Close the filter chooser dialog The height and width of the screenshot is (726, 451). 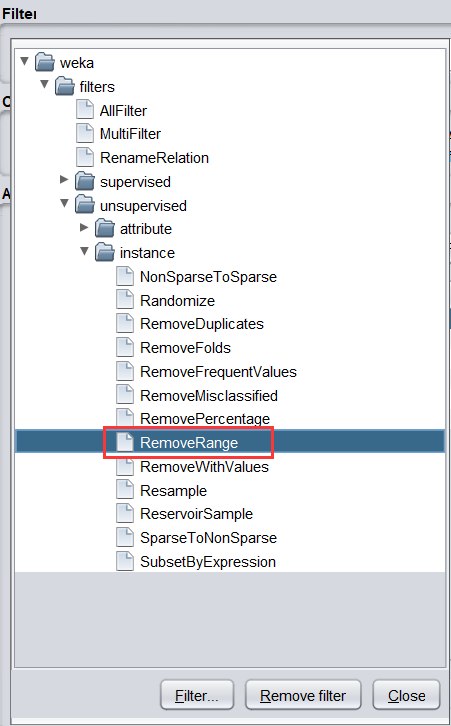pyautogui.click(x=407, y=695)
